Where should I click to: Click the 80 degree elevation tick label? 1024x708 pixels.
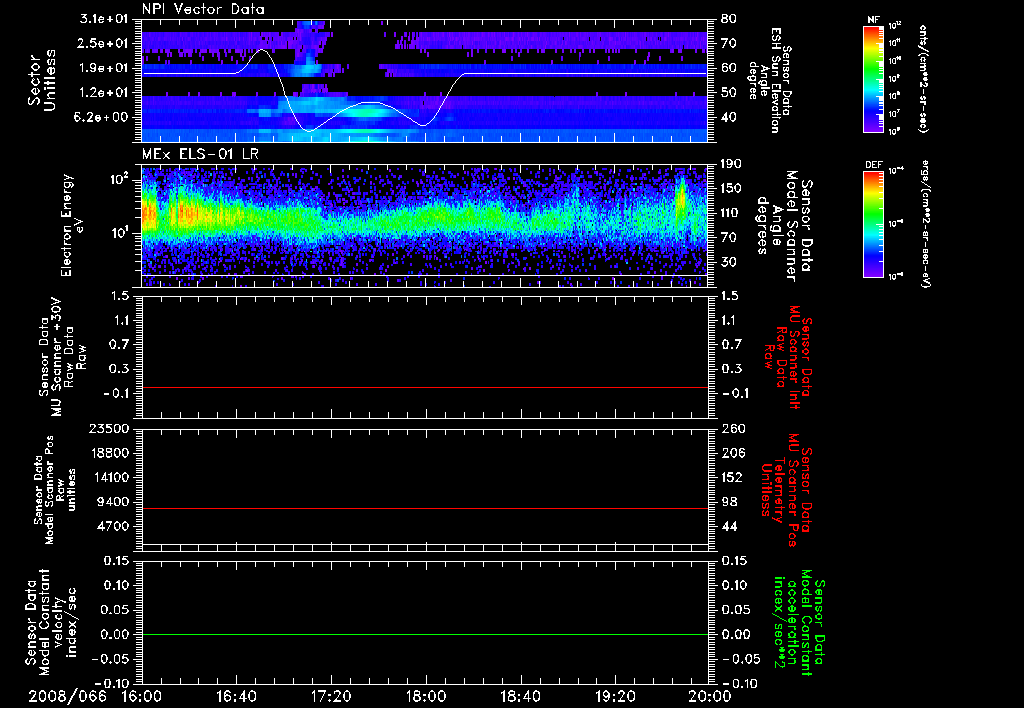click(729, 19)
